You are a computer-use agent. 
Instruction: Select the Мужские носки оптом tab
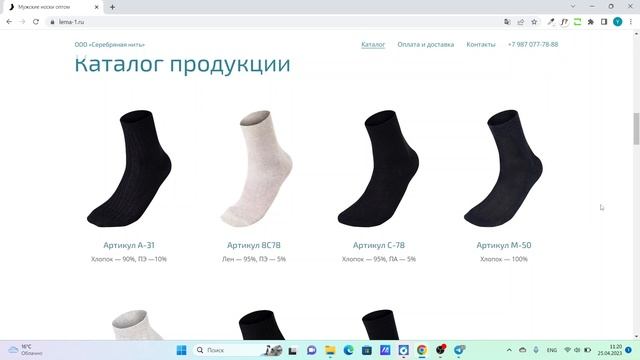point(53,7)
